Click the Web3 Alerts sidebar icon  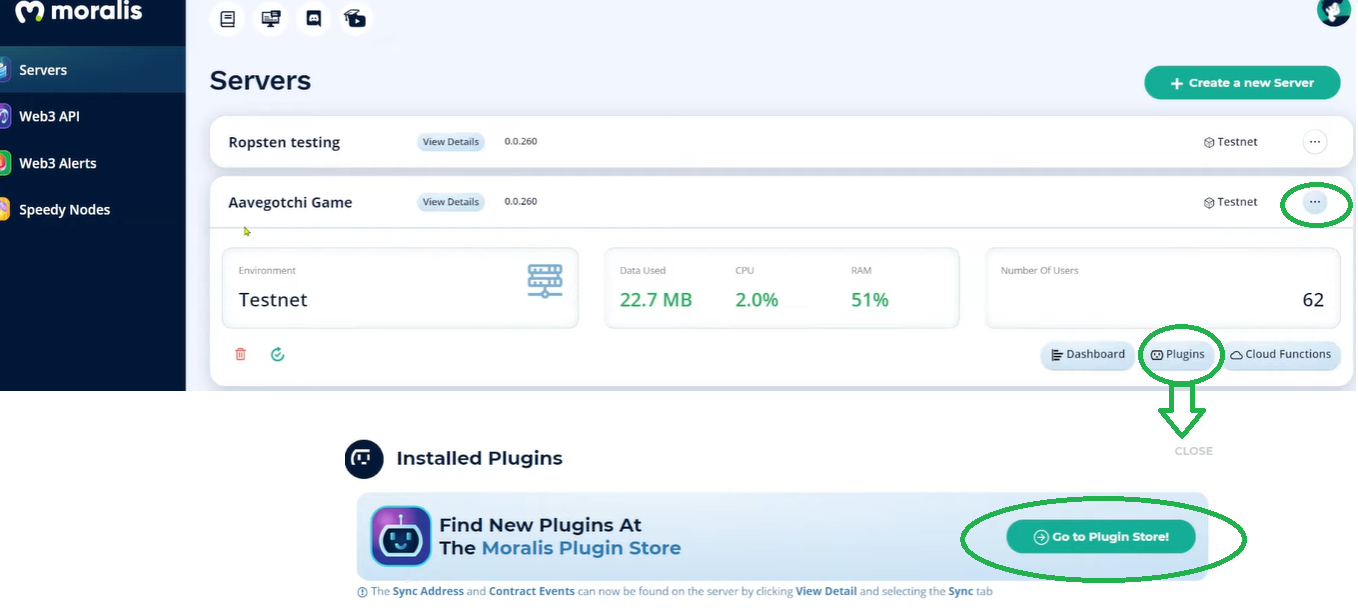pyautogui.click(x=4, y=163)
